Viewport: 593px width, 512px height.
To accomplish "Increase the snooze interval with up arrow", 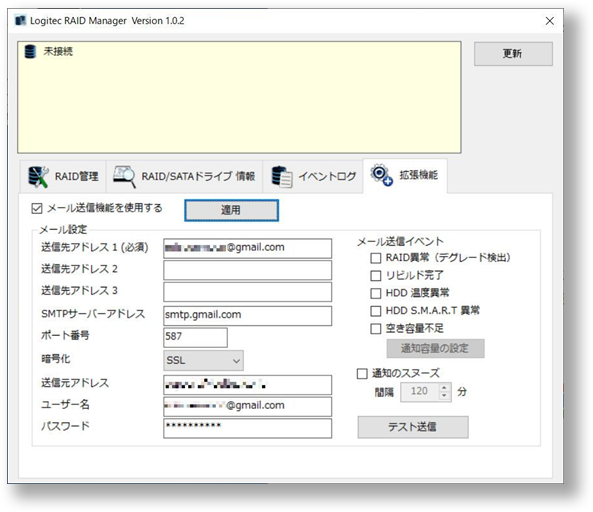I will 444,388.
